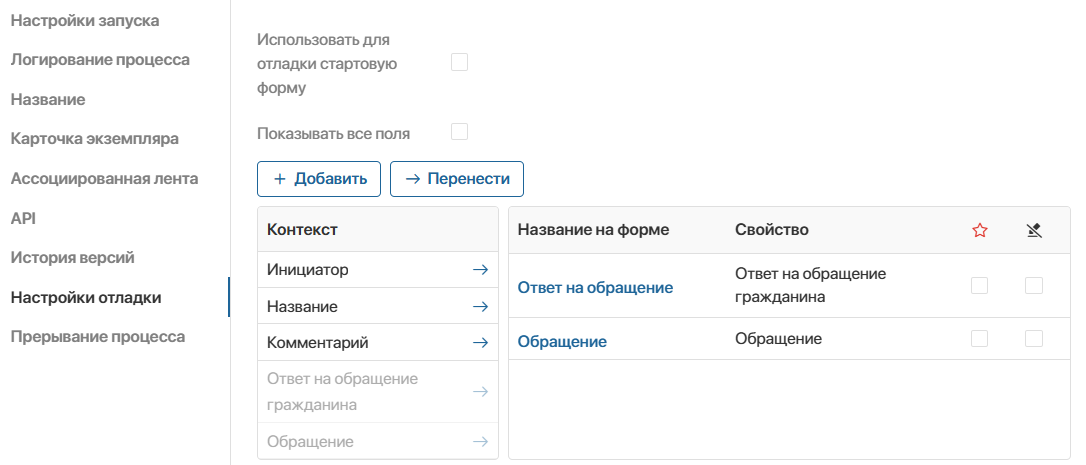Click the dimmed arrow beside Ответ на обращение гражданина
The height and width of the screenshot is (465, 1086).
pos(480,392)
